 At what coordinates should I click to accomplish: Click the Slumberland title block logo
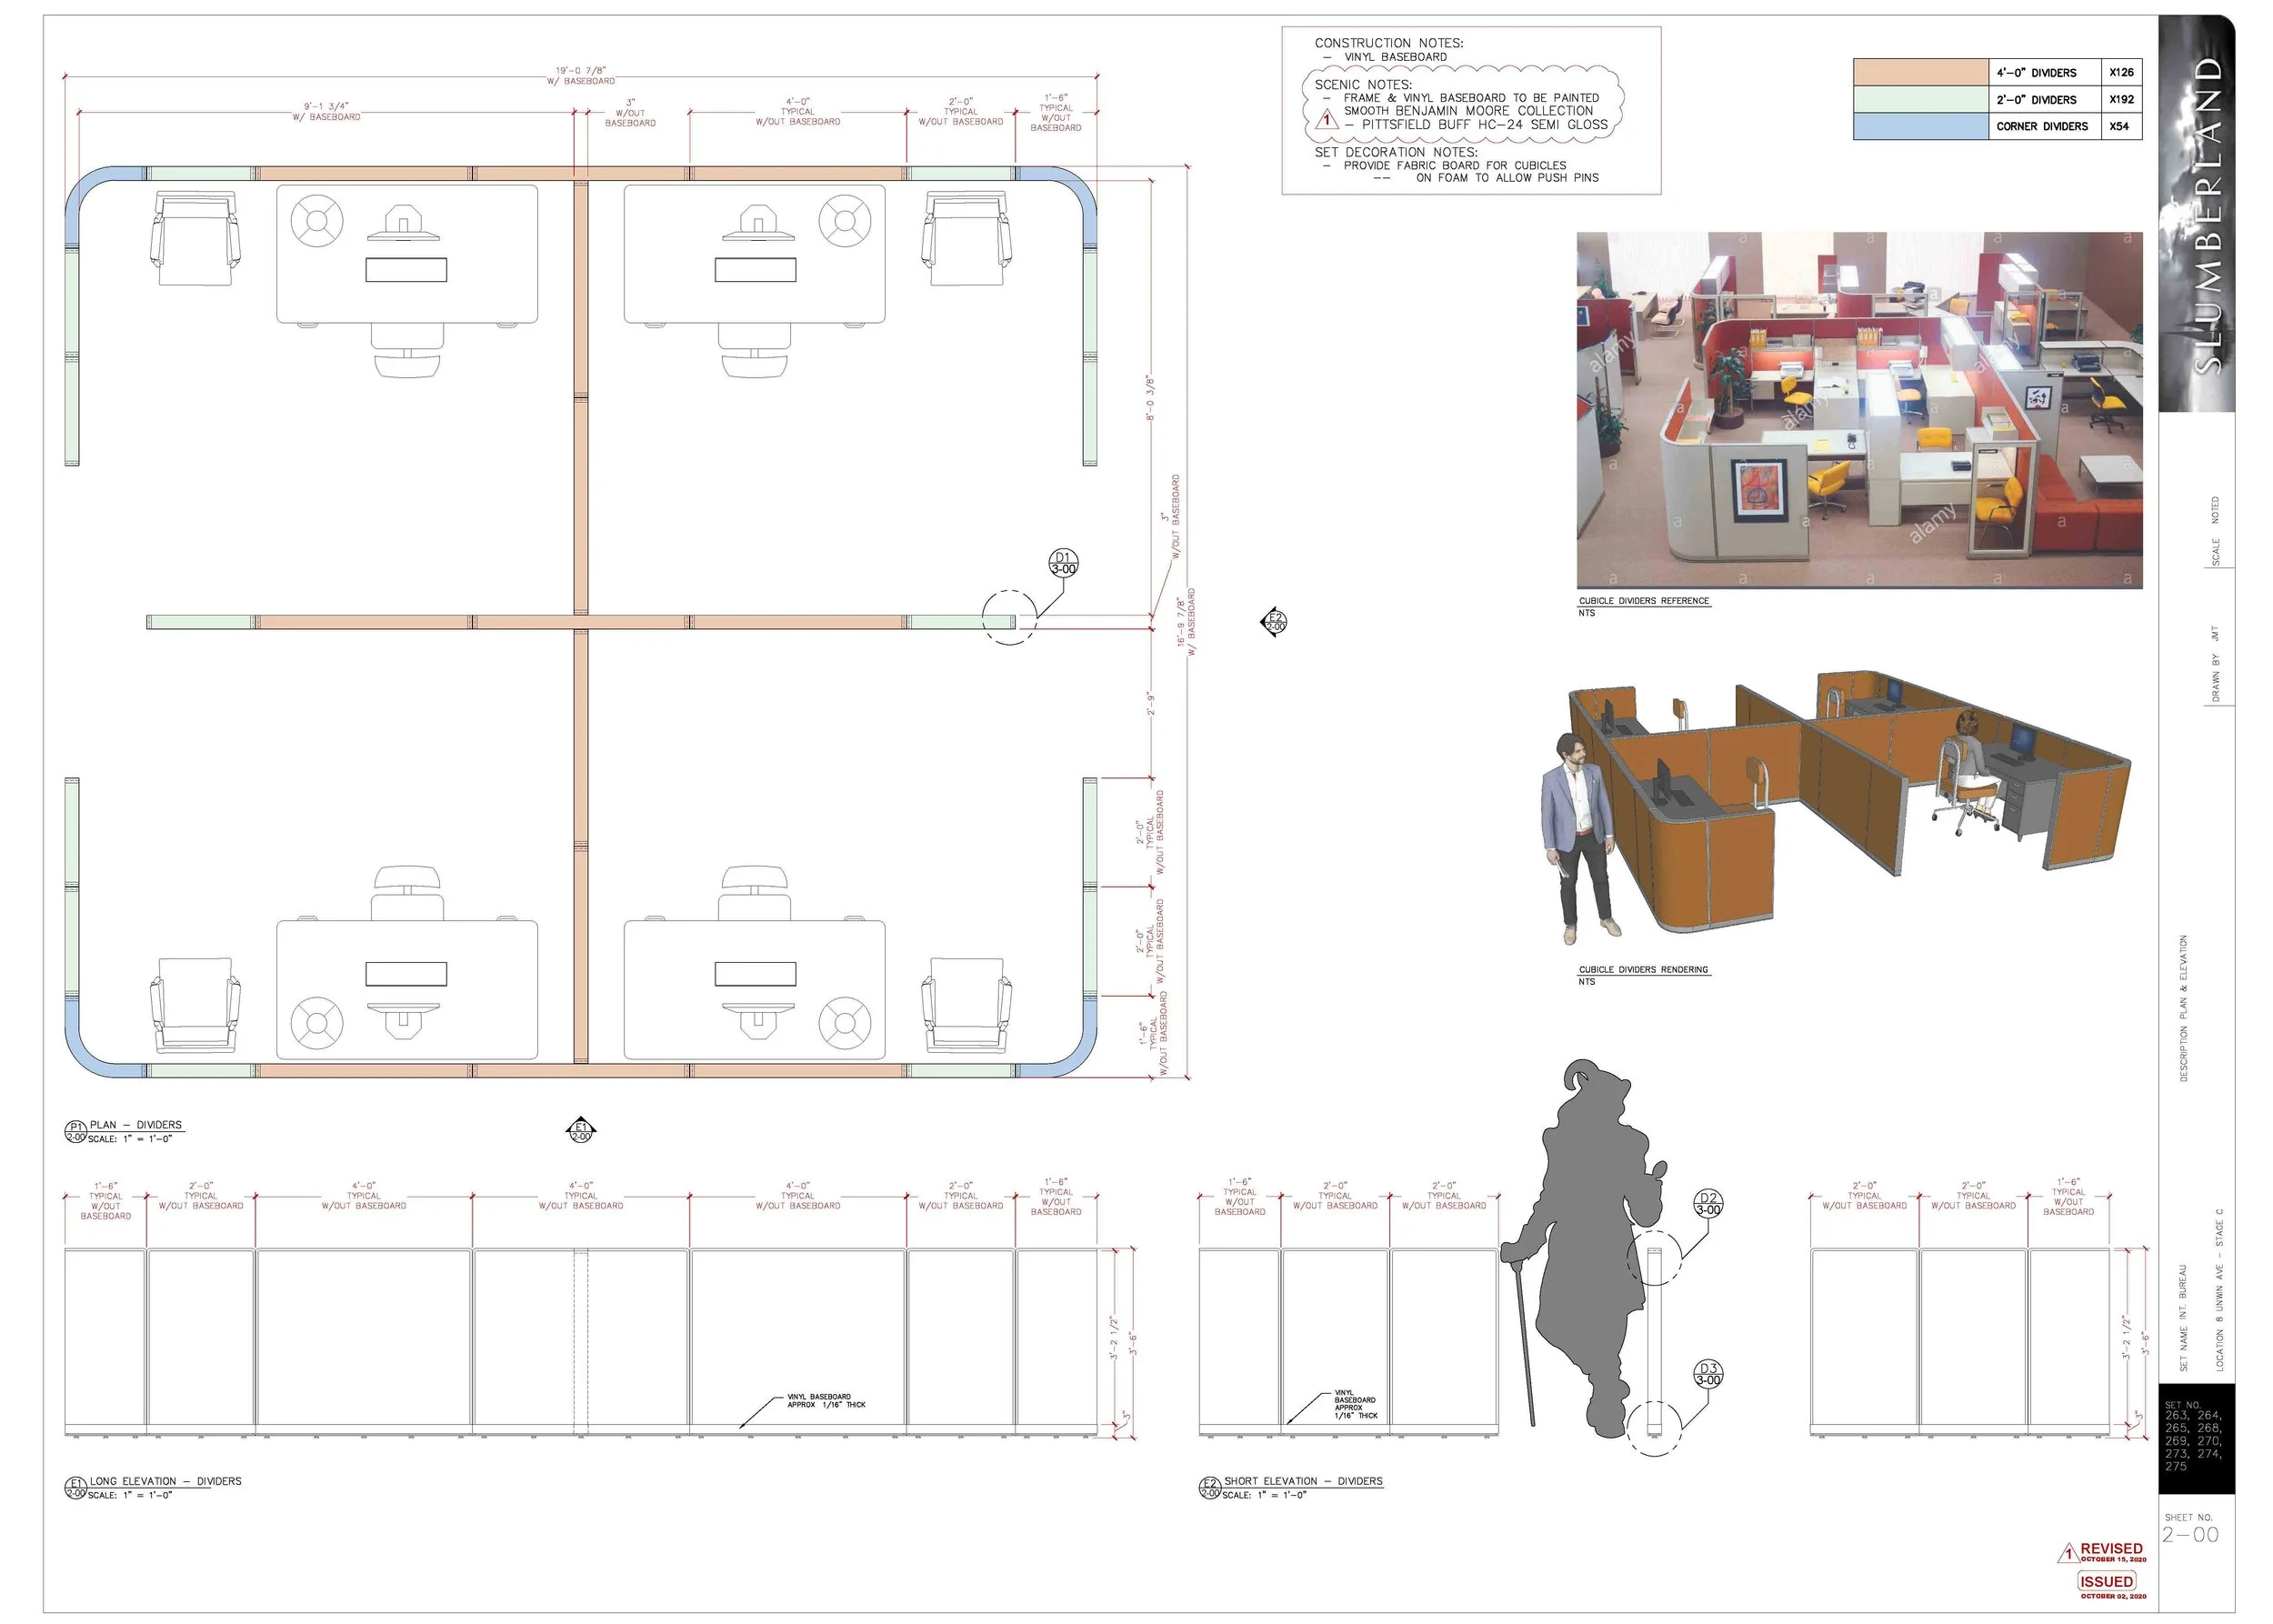[2196, 215]
